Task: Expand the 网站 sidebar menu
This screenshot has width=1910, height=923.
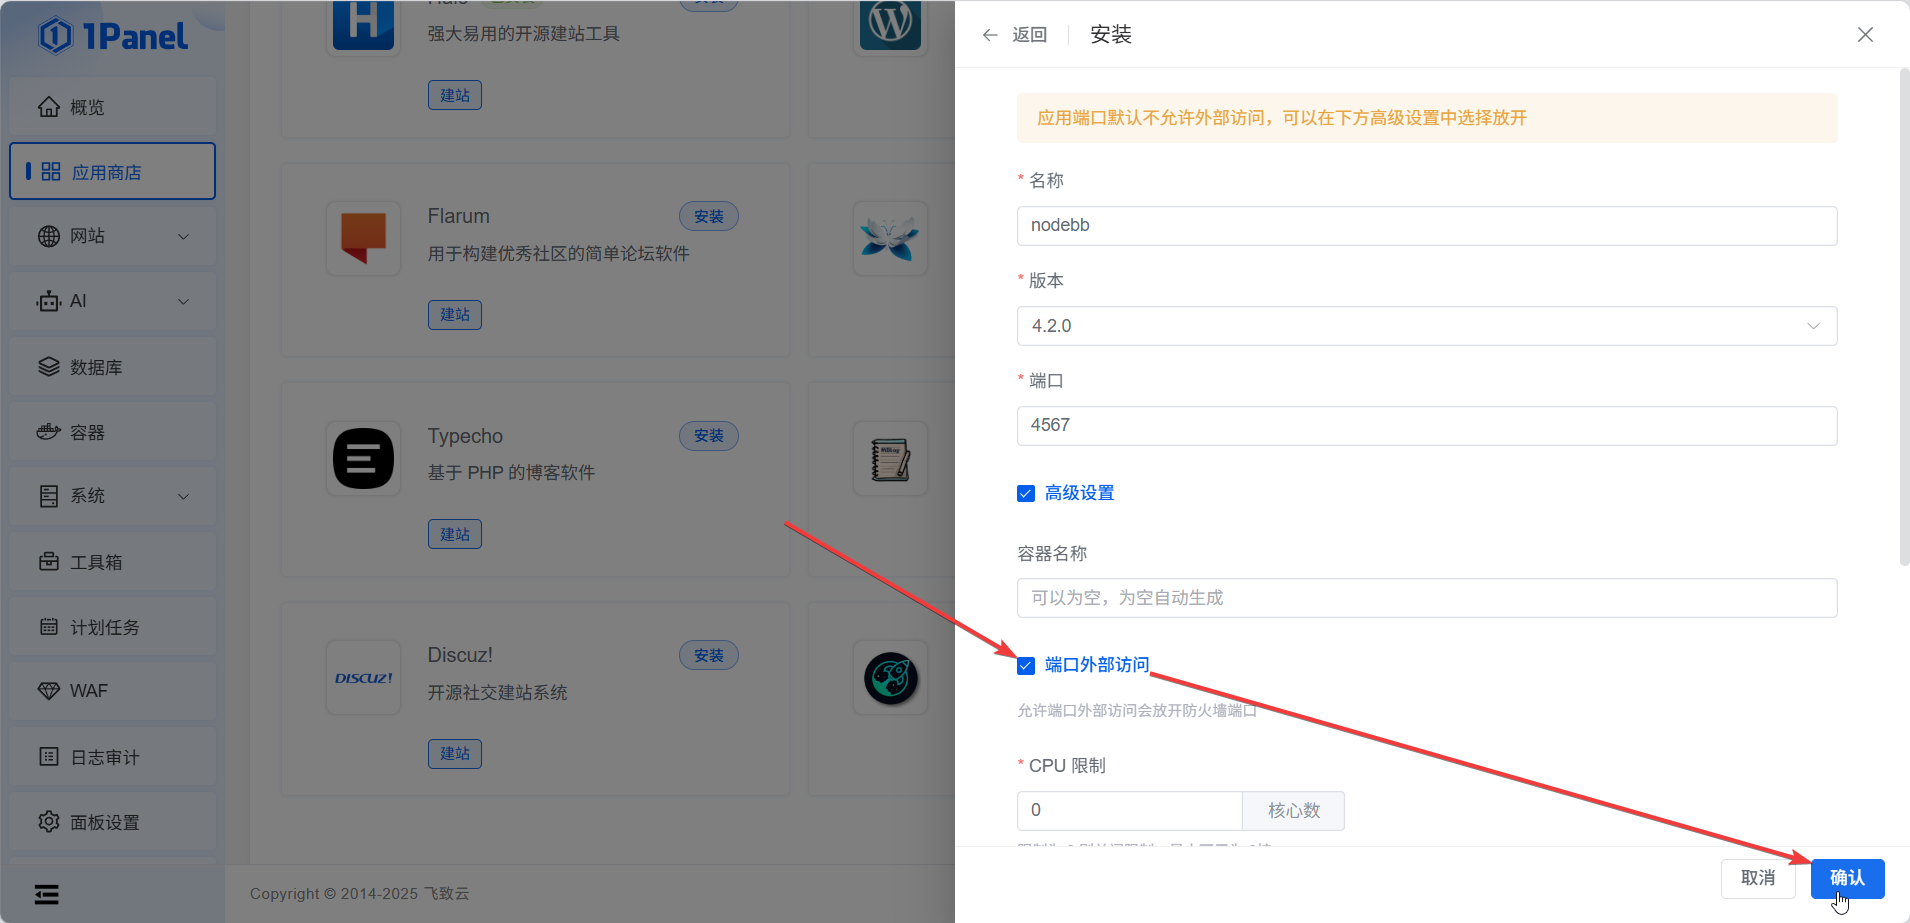Action: (x=112, y=236)
